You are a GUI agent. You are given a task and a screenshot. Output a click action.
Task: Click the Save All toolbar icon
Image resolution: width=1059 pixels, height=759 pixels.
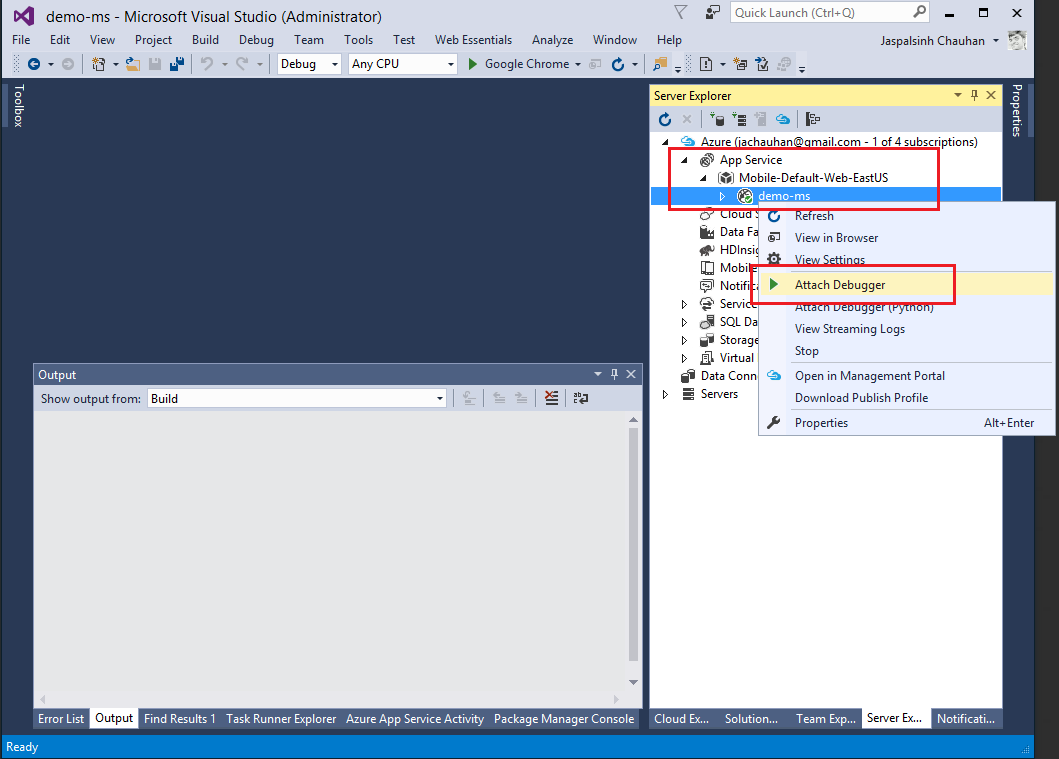[177, 64]
